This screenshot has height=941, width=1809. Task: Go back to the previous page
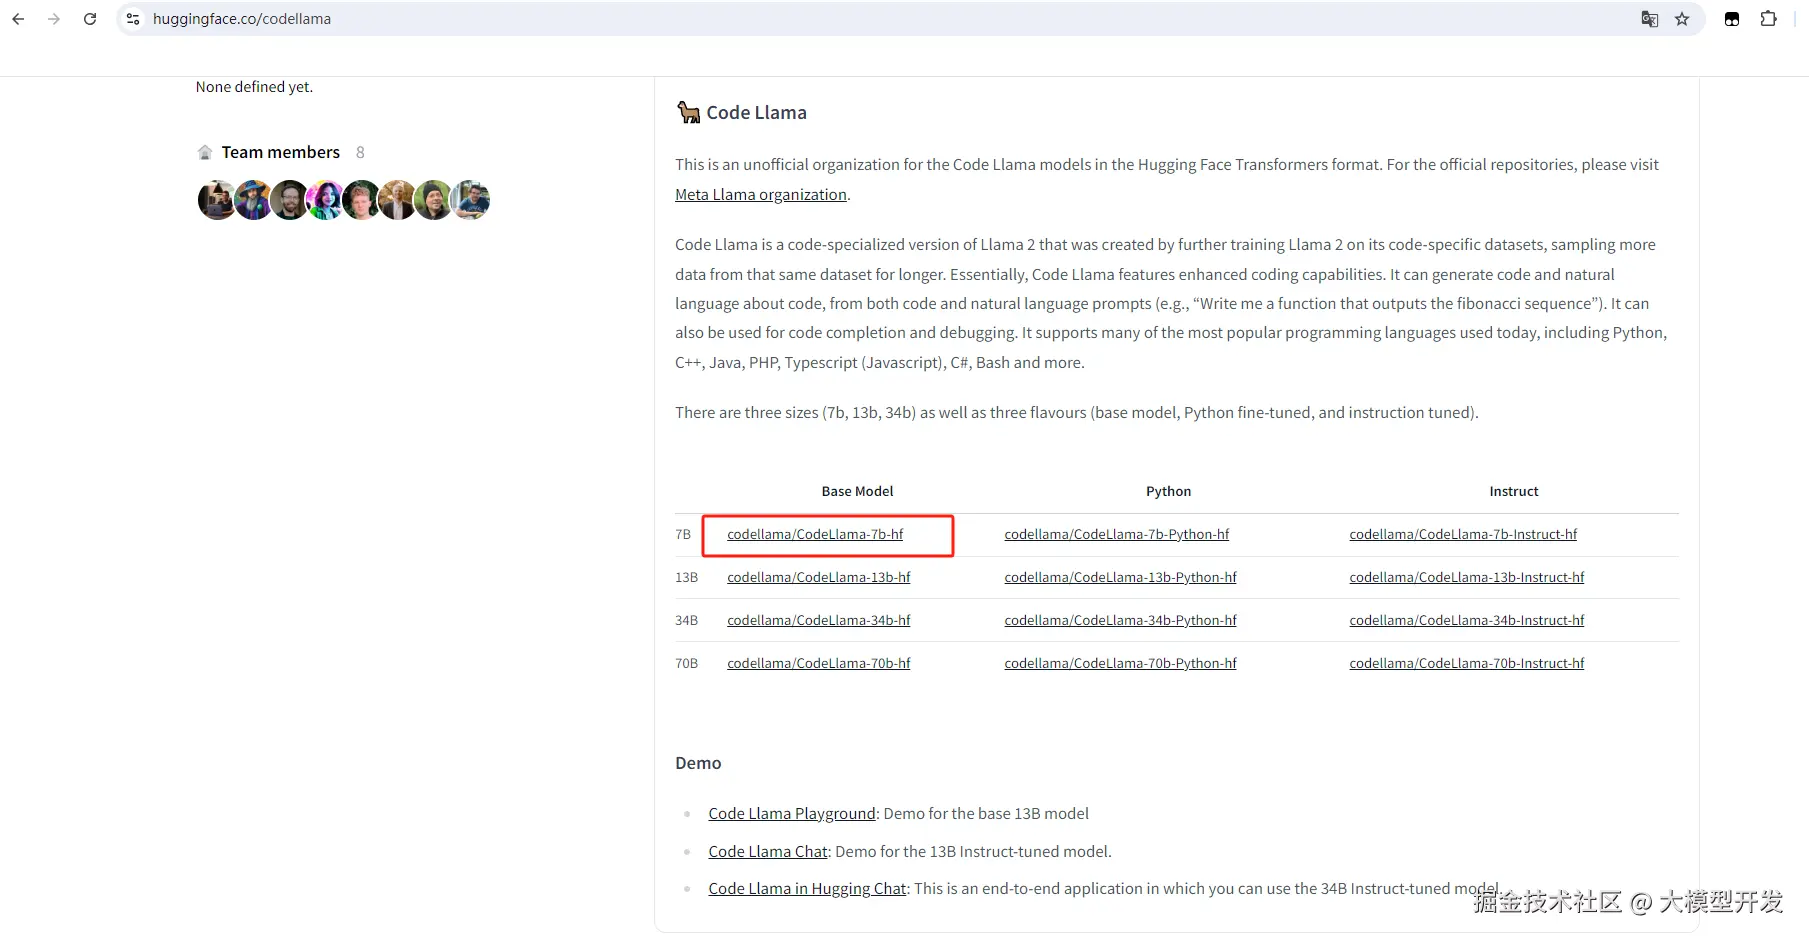pyautogui.click(x=18, y=19)
